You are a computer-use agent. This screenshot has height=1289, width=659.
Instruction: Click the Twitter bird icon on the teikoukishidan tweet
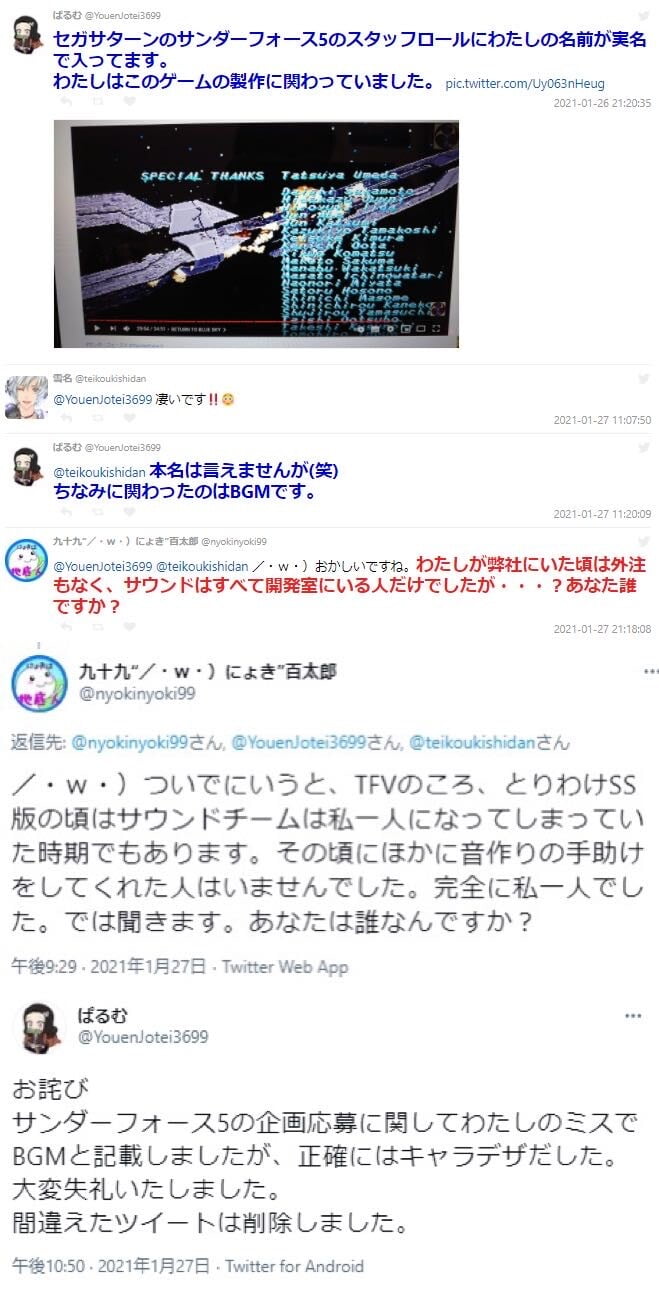643,380
